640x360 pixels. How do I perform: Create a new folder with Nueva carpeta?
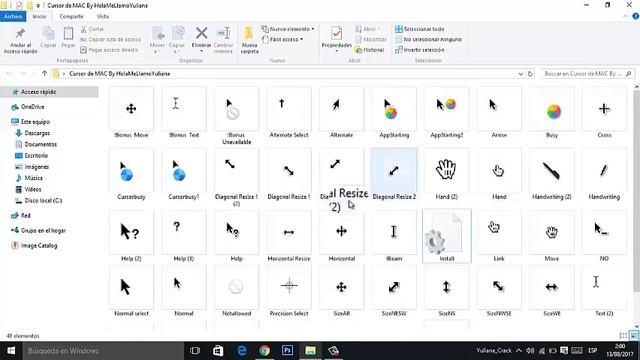point(249,40)
